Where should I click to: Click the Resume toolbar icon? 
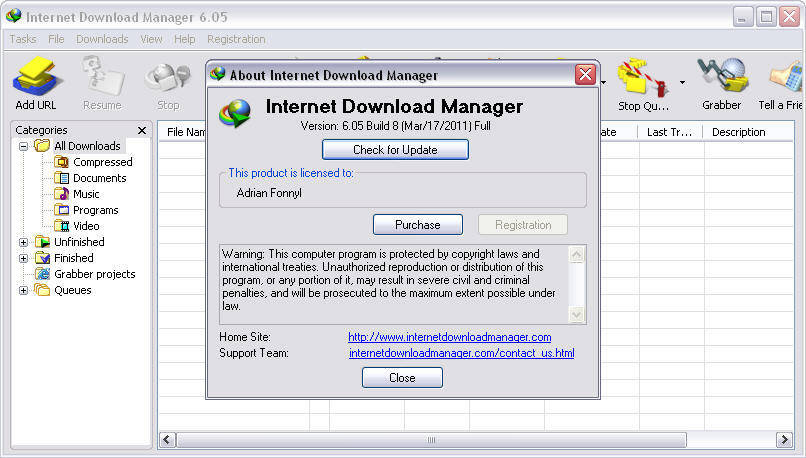click(102, 77)
